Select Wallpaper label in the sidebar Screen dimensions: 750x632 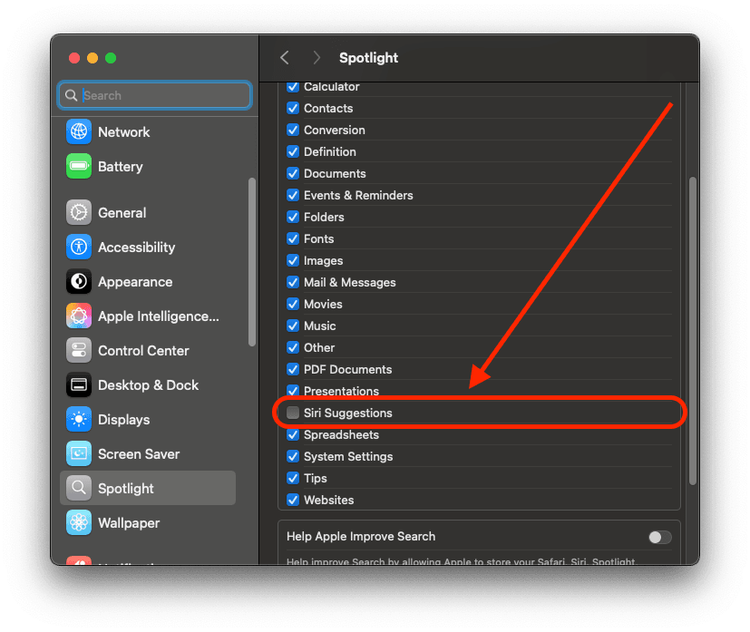(129, 523)
